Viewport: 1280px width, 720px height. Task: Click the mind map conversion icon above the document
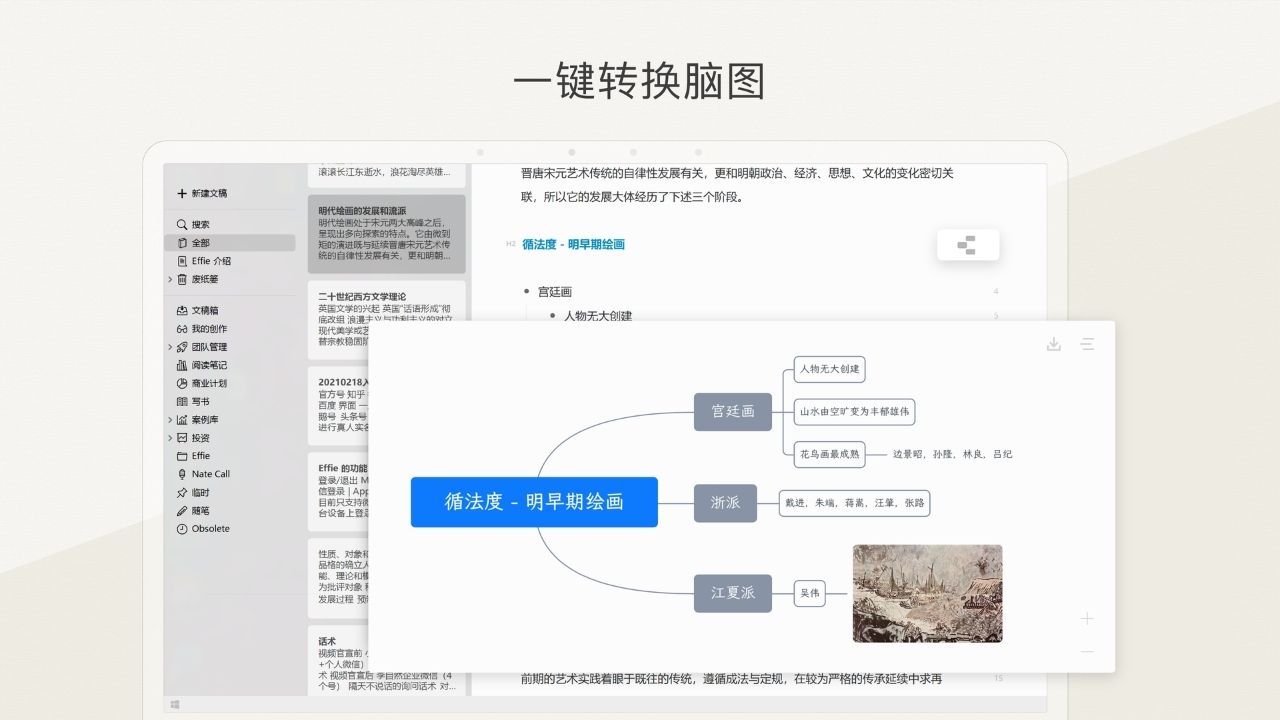click(967, 244)
